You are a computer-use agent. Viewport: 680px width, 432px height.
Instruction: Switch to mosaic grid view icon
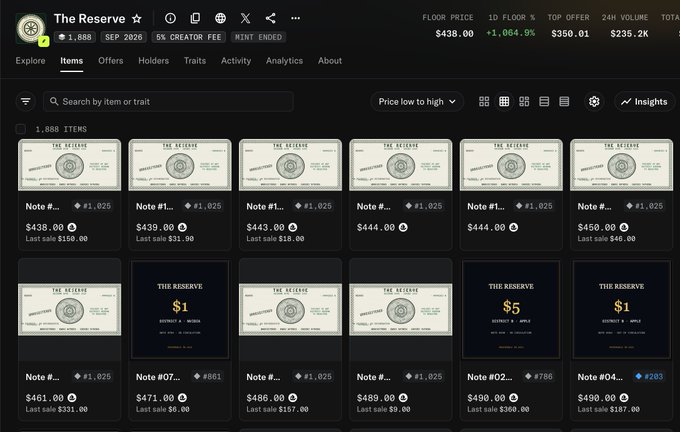click(x=524, y=101)
